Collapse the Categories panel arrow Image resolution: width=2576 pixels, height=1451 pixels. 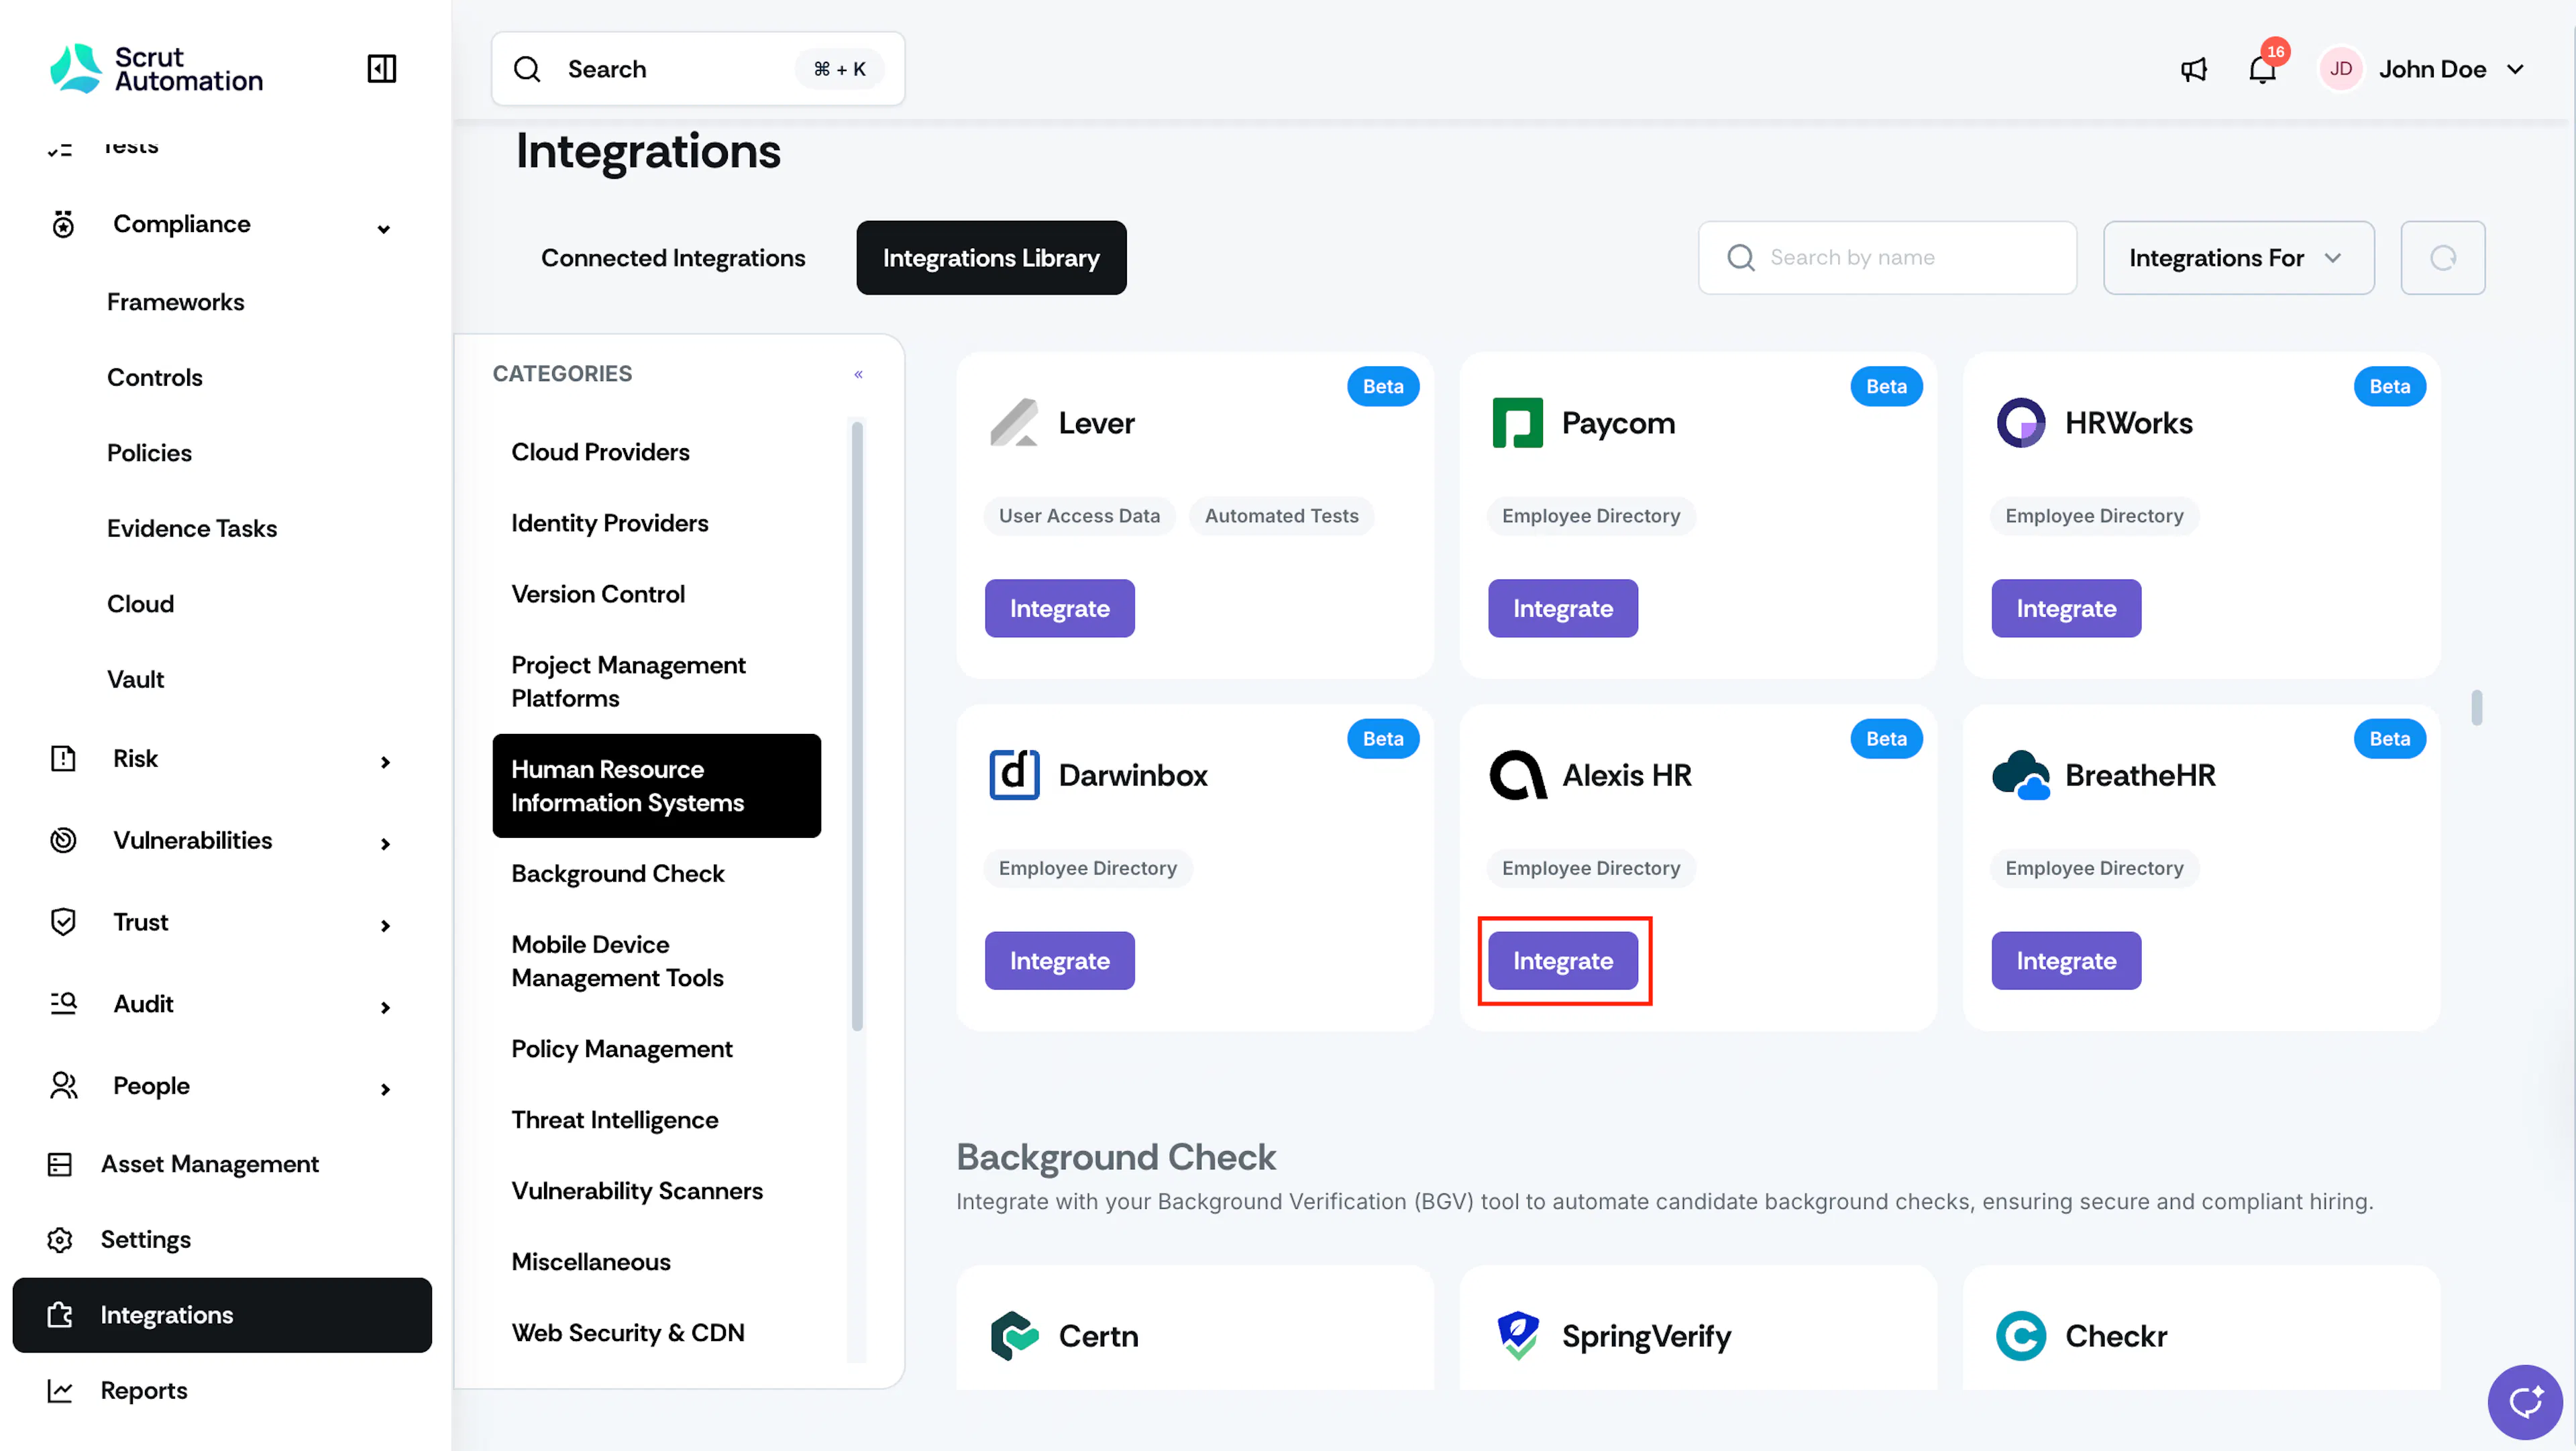(858, 374)
